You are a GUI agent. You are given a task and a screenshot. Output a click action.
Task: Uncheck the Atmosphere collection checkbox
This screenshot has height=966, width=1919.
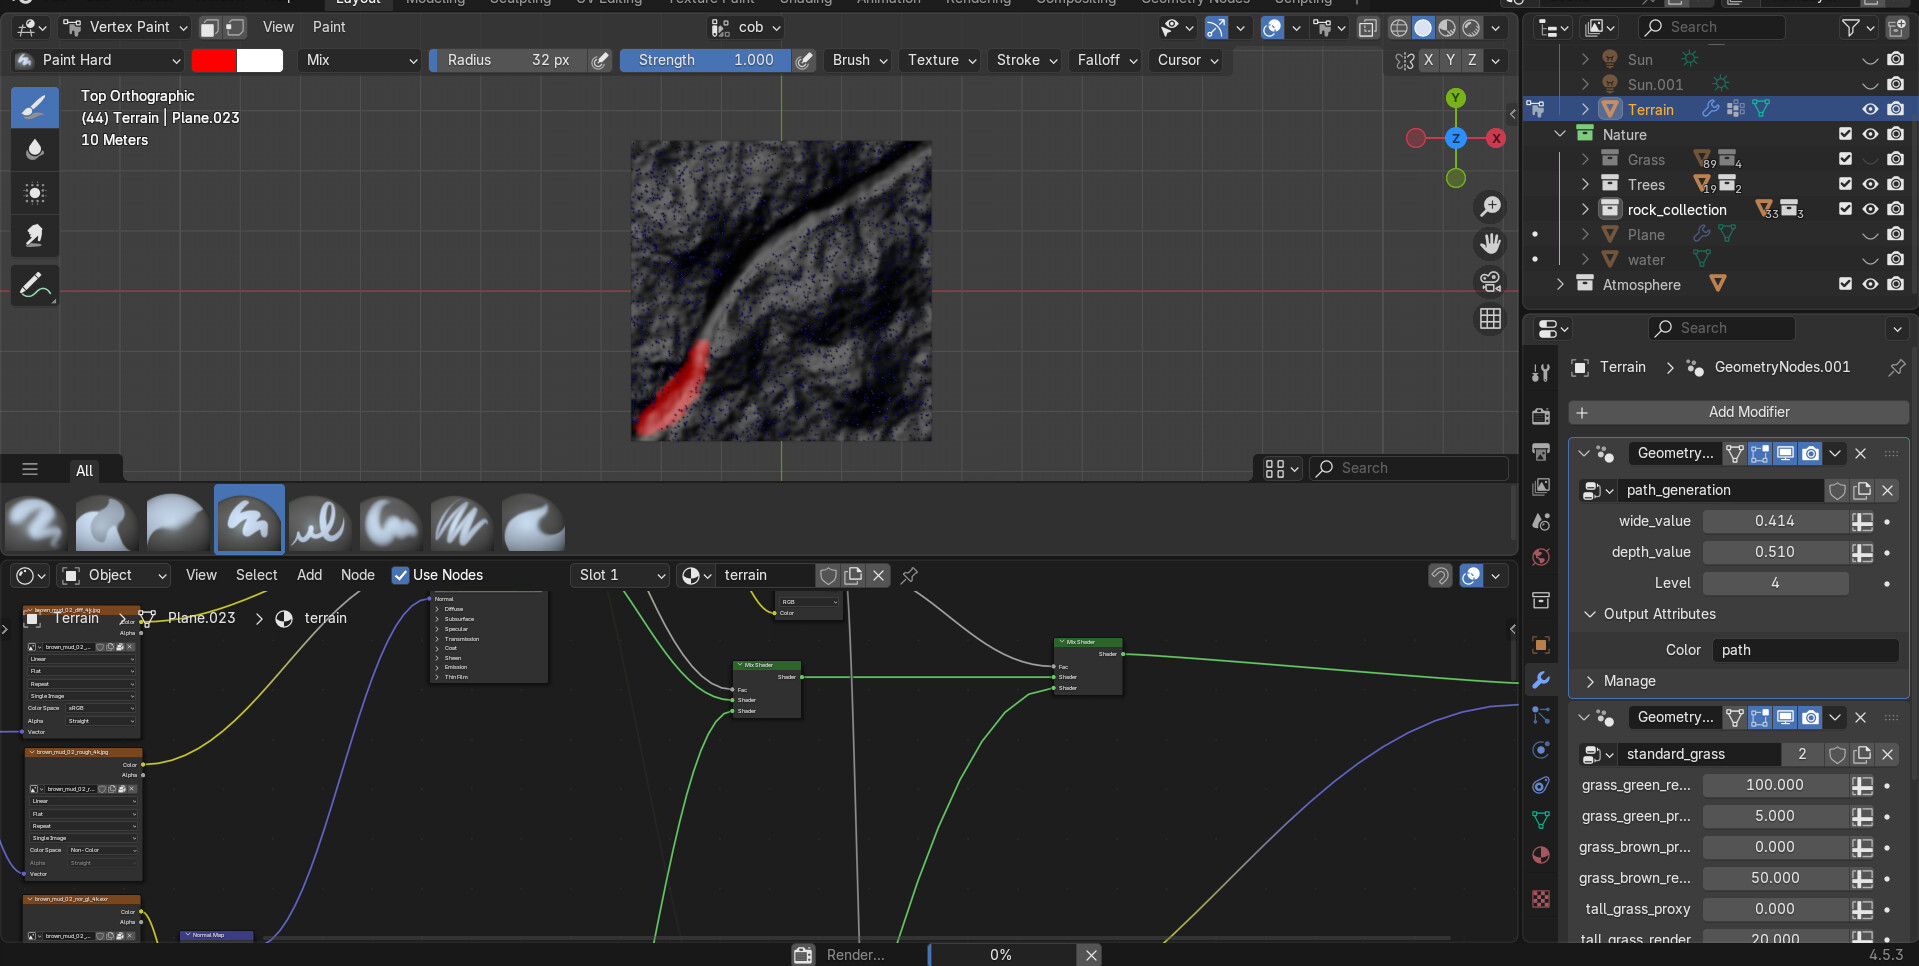[x=1845, y=284]
